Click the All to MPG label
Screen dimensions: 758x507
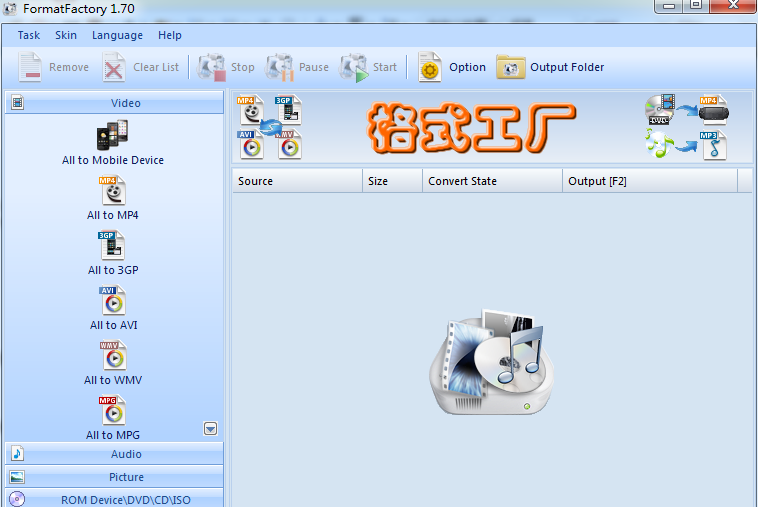tap(113, 435)
